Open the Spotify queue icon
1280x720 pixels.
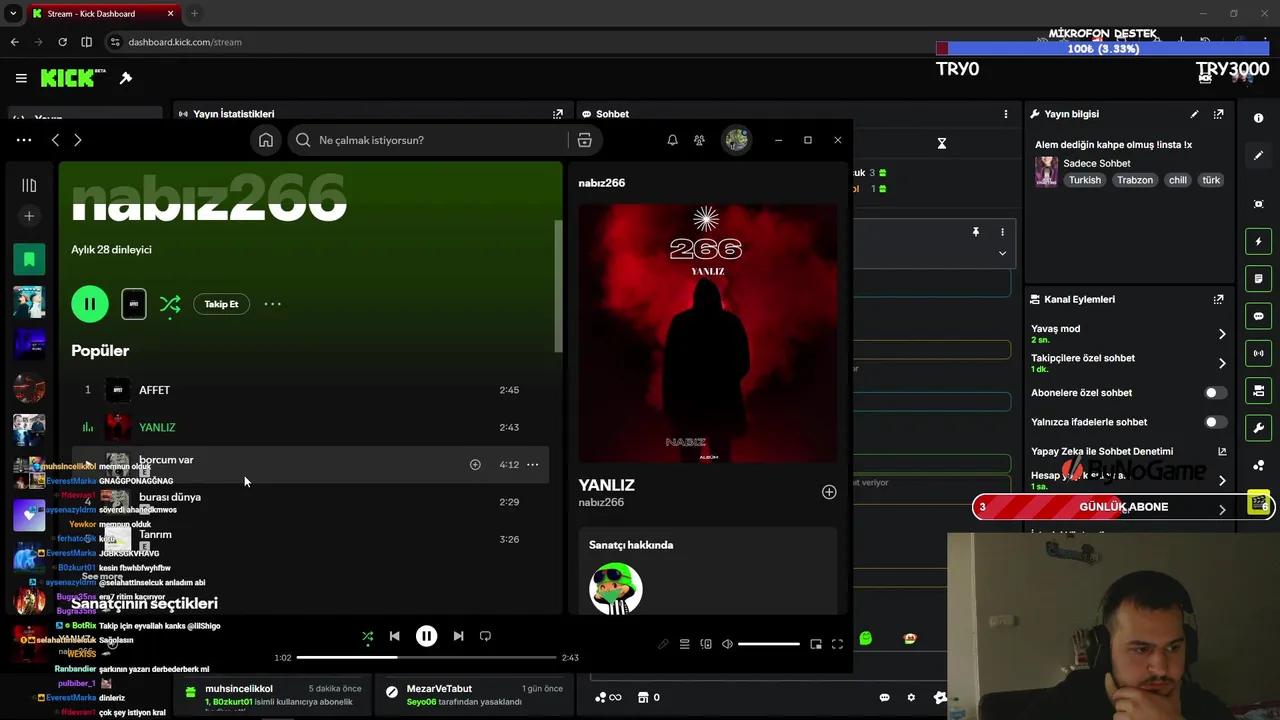pos(684,644)
